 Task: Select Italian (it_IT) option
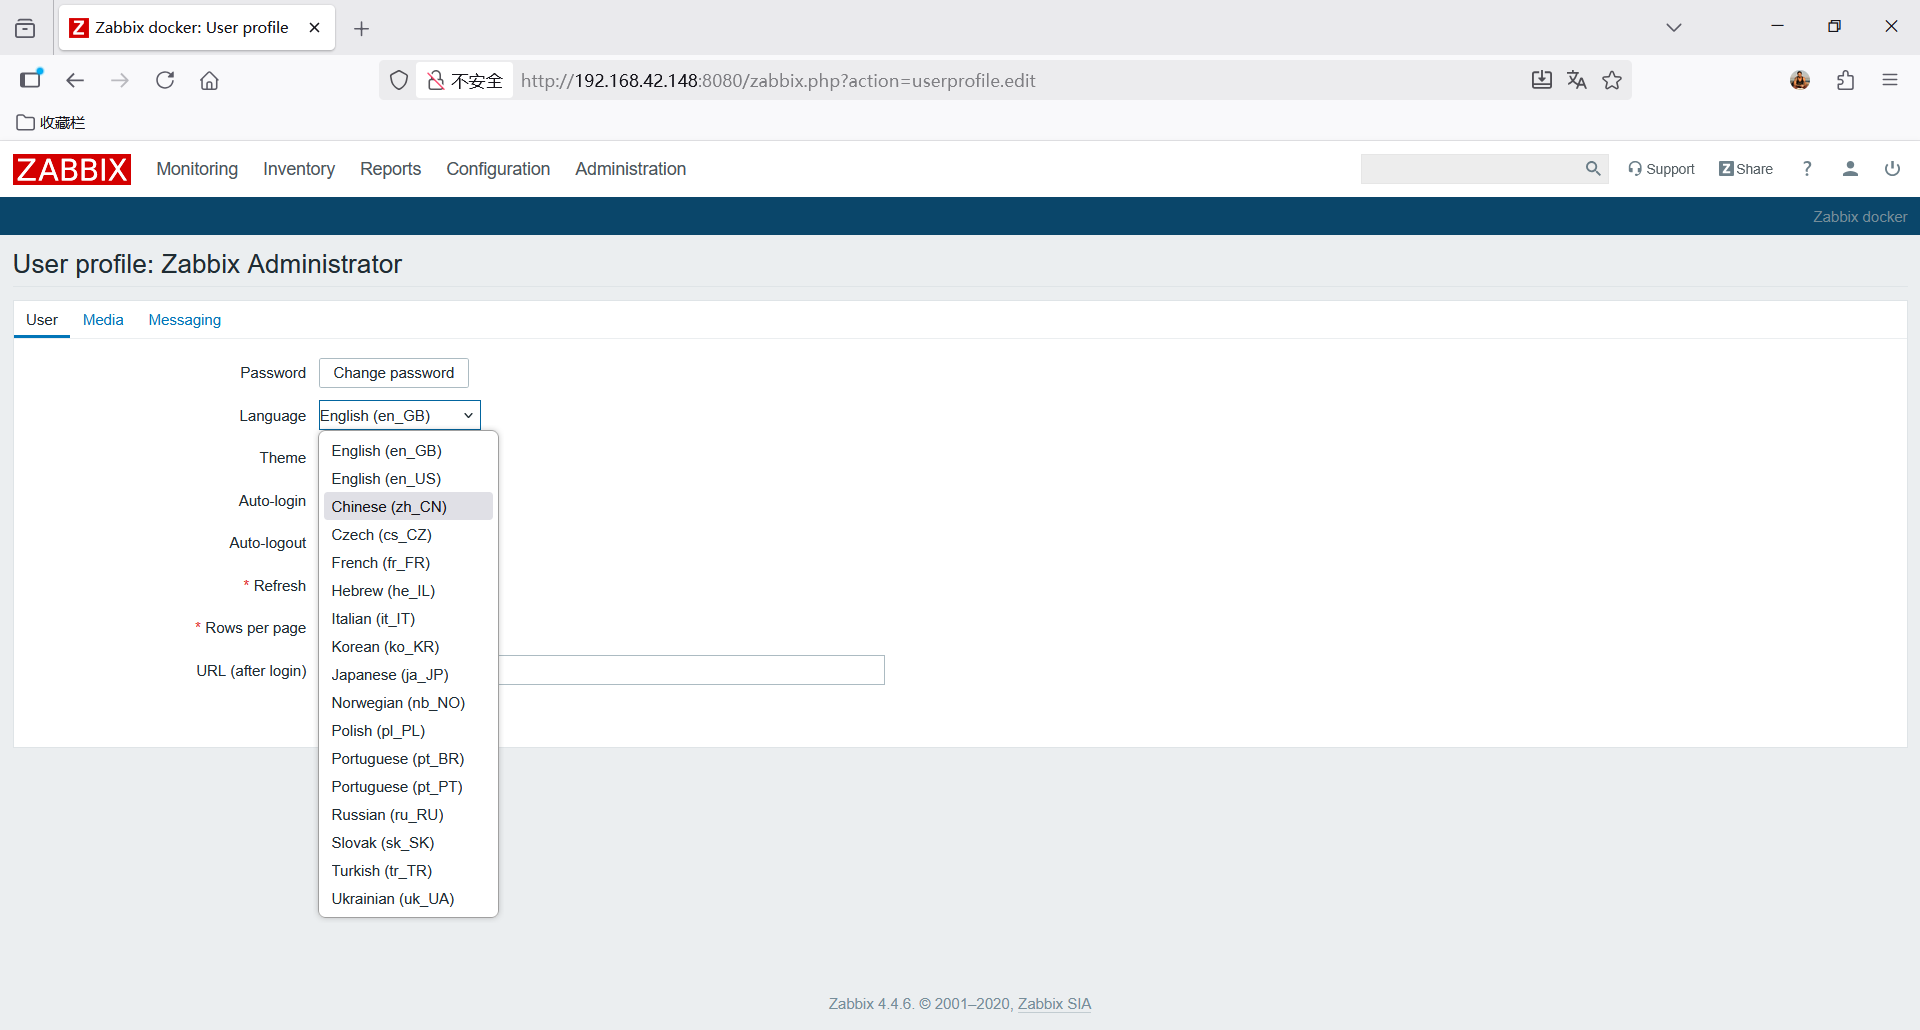point(408,619)
